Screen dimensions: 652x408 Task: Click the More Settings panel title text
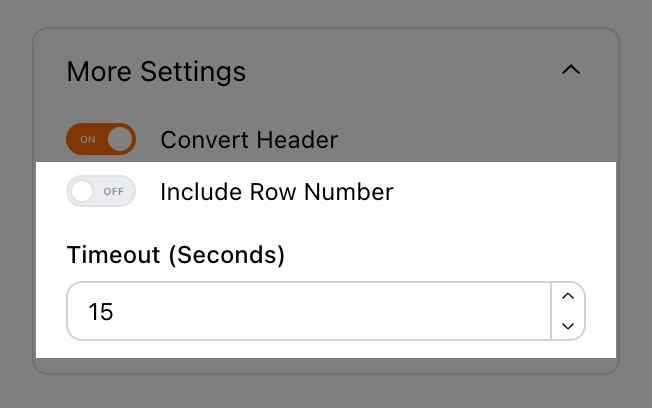(x=156, y=72)
